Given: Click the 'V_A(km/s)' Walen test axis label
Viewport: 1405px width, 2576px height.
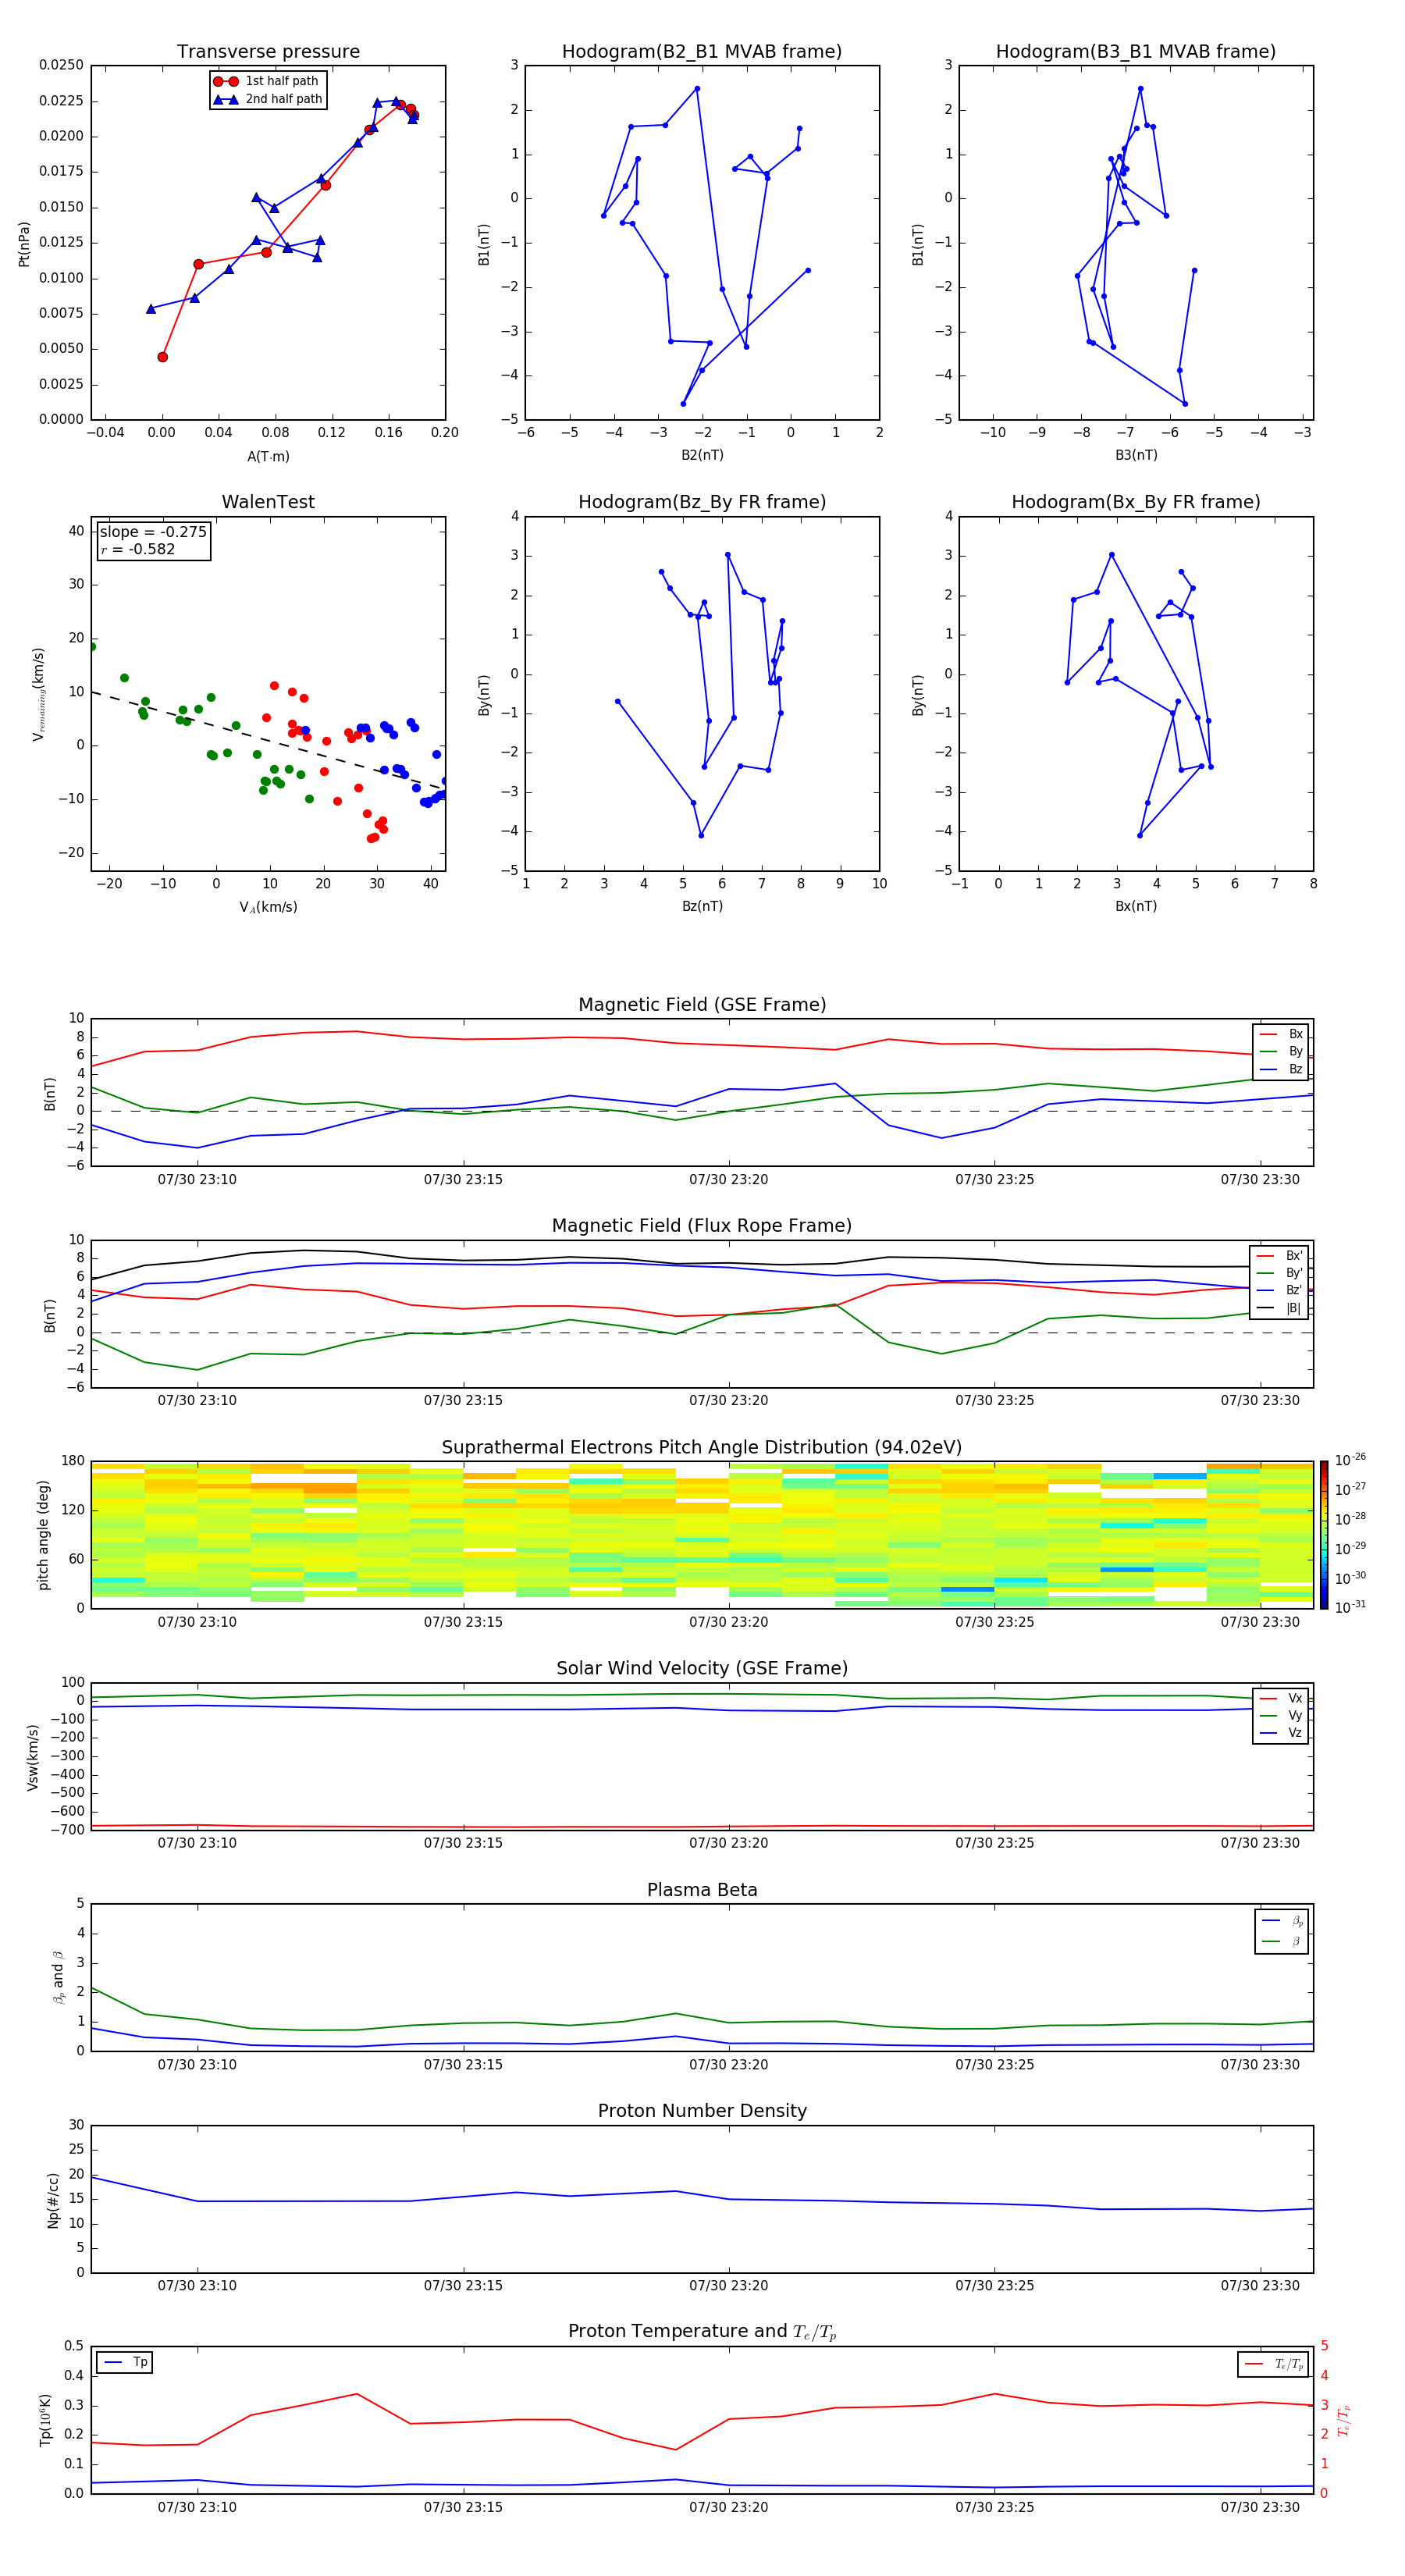Looking at the screenshot, I should (268, 907).
